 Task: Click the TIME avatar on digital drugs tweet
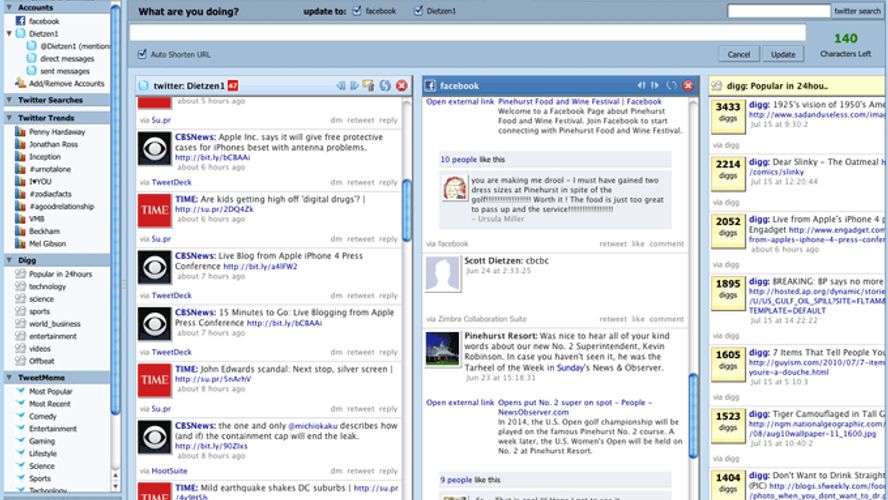click(x=154, y=211)
